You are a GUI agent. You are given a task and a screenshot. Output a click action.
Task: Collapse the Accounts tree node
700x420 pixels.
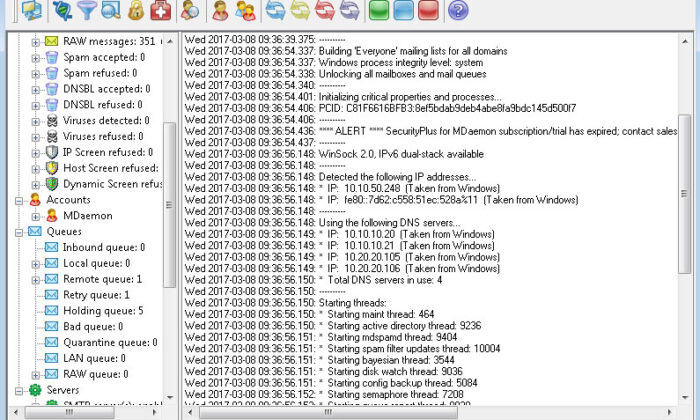pos(19,200)
